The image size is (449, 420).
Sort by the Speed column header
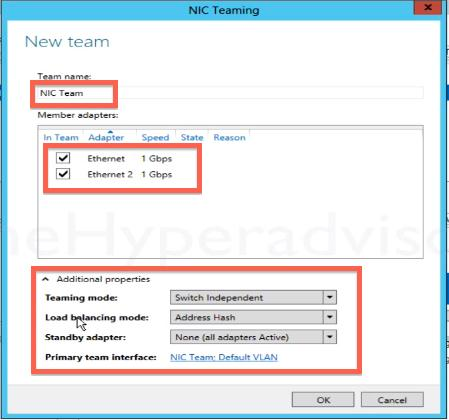click(155, 137)
